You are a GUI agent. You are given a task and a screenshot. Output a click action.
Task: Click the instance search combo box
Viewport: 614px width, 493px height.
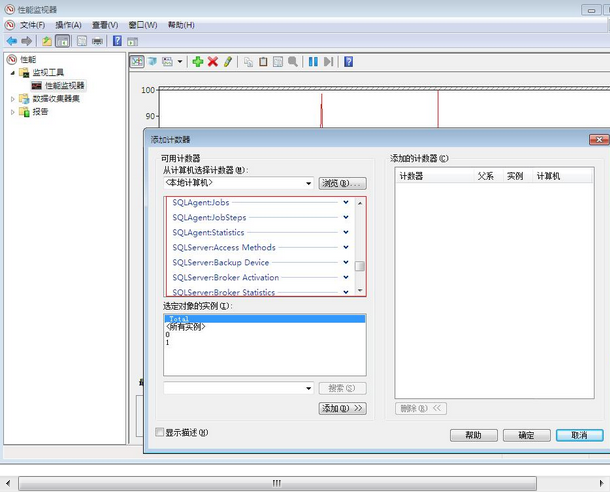pyautogui.click(x=238, y=388)
